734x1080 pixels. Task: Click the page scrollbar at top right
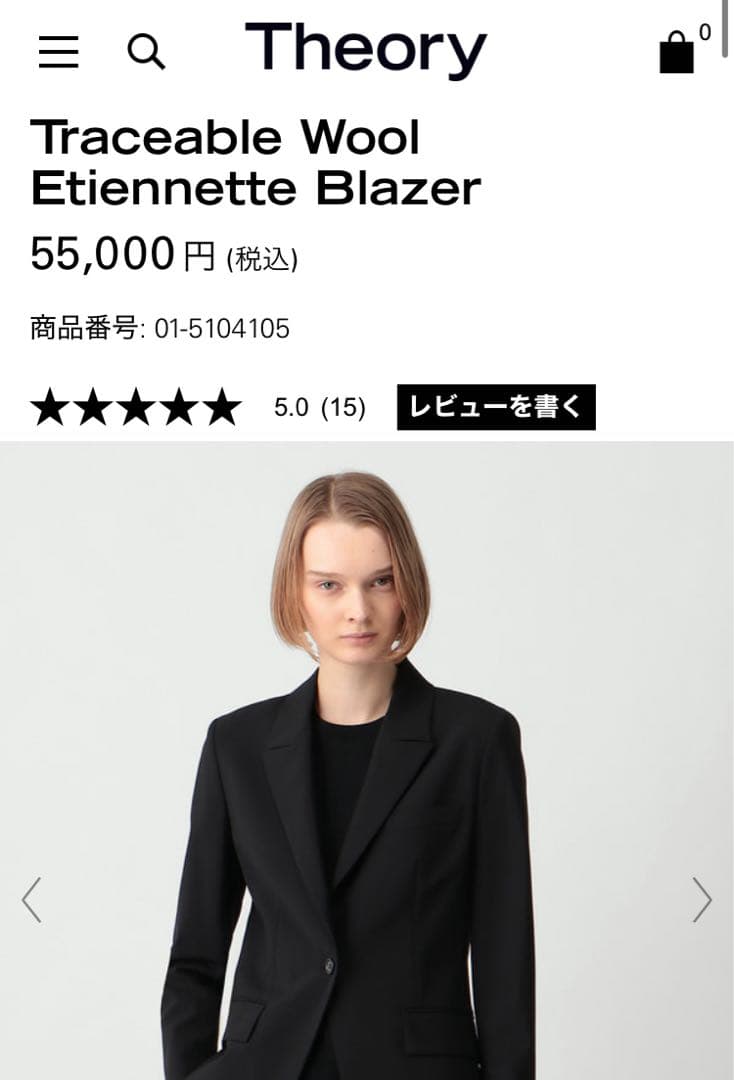(x=726, y=29)
